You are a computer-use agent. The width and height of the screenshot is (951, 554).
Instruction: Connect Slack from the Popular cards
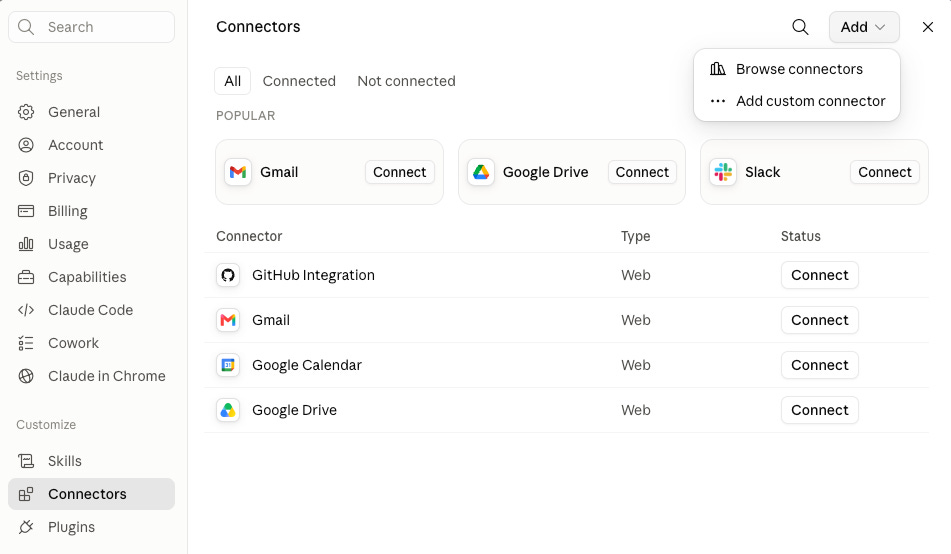click(x=884, y=172)
